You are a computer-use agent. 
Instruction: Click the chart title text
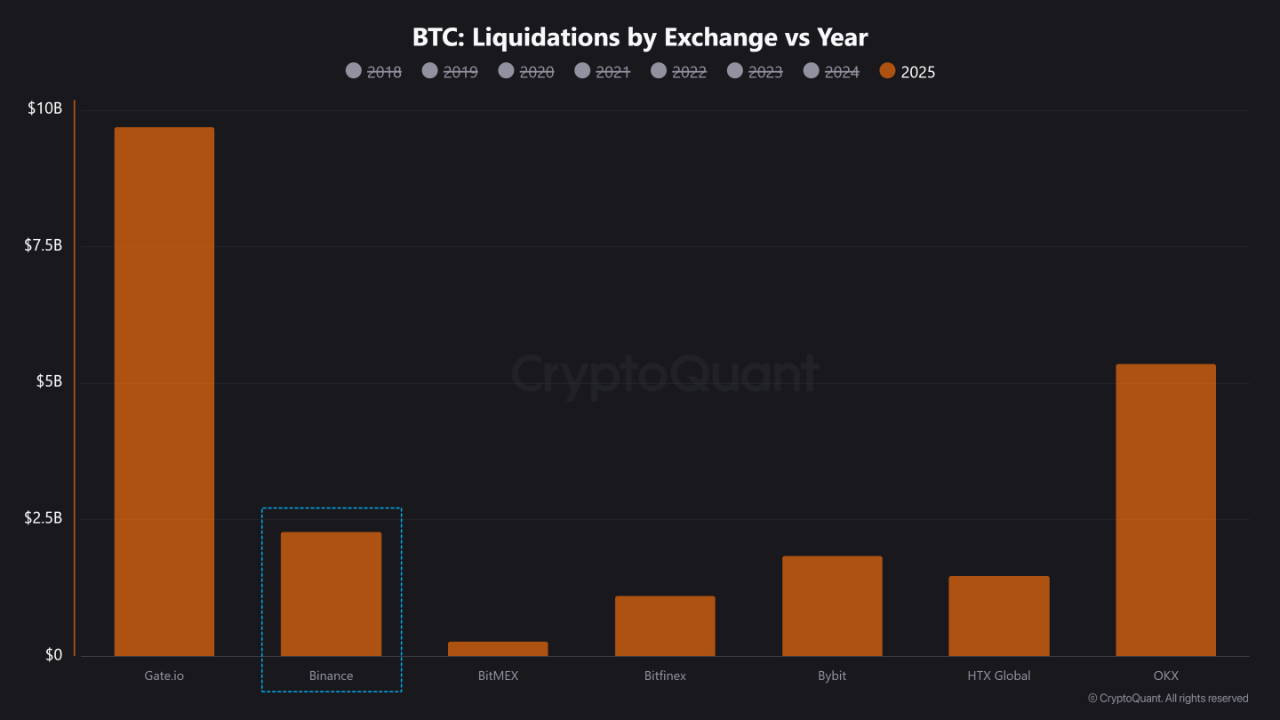click(x=640, y=38)
